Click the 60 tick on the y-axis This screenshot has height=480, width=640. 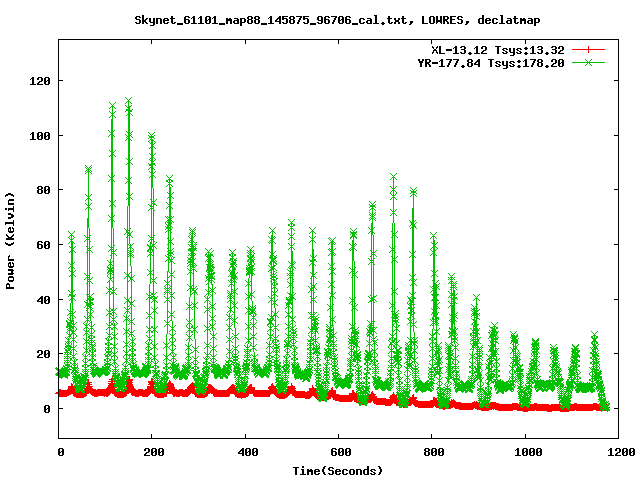click(x=43, y=245)
